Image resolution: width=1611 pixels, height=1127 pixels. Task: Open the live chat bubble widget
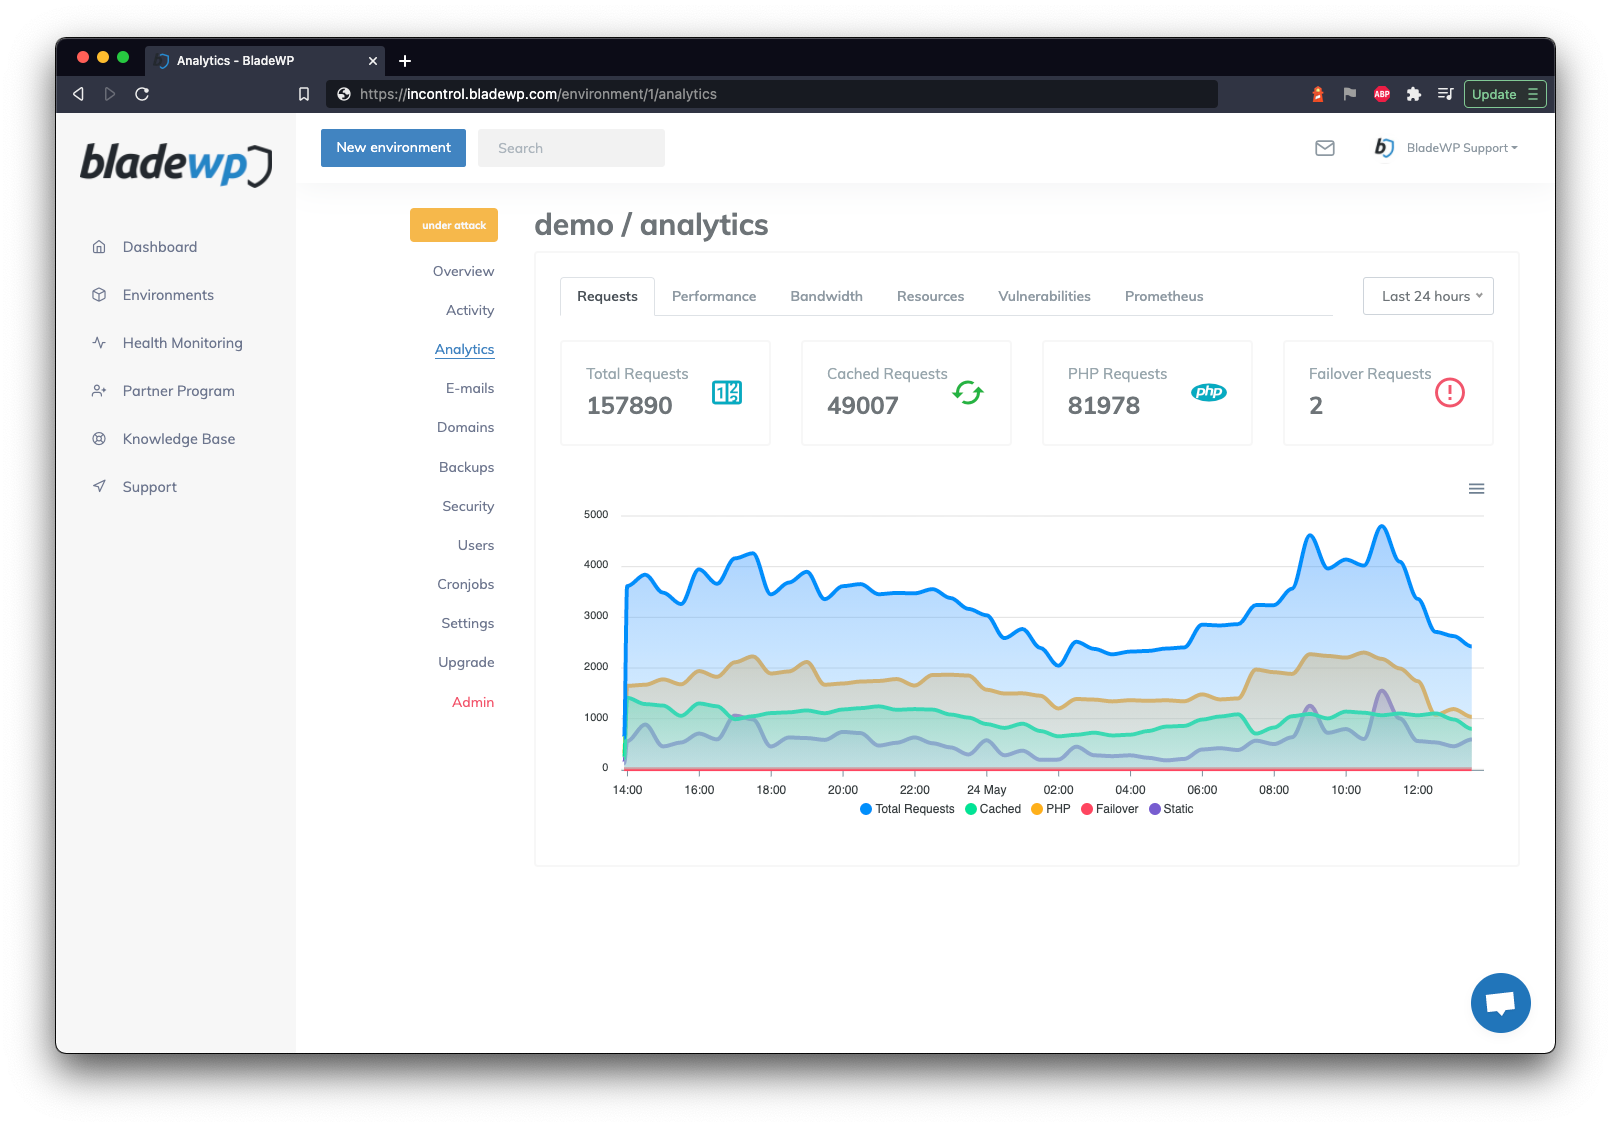pyautogui.click(x=1500, y=1002)
